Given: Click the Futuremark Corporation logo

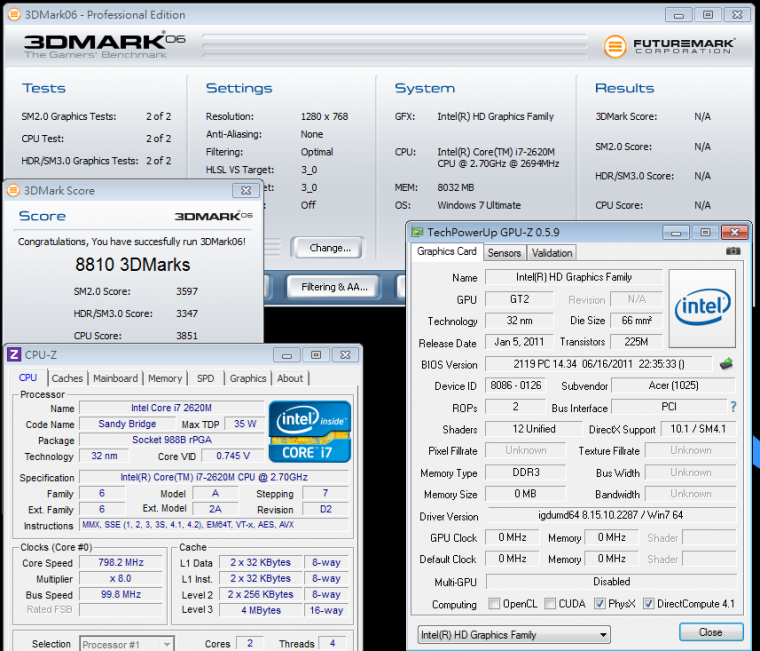Looking at the screenshot, I should (x=670, y=46).
